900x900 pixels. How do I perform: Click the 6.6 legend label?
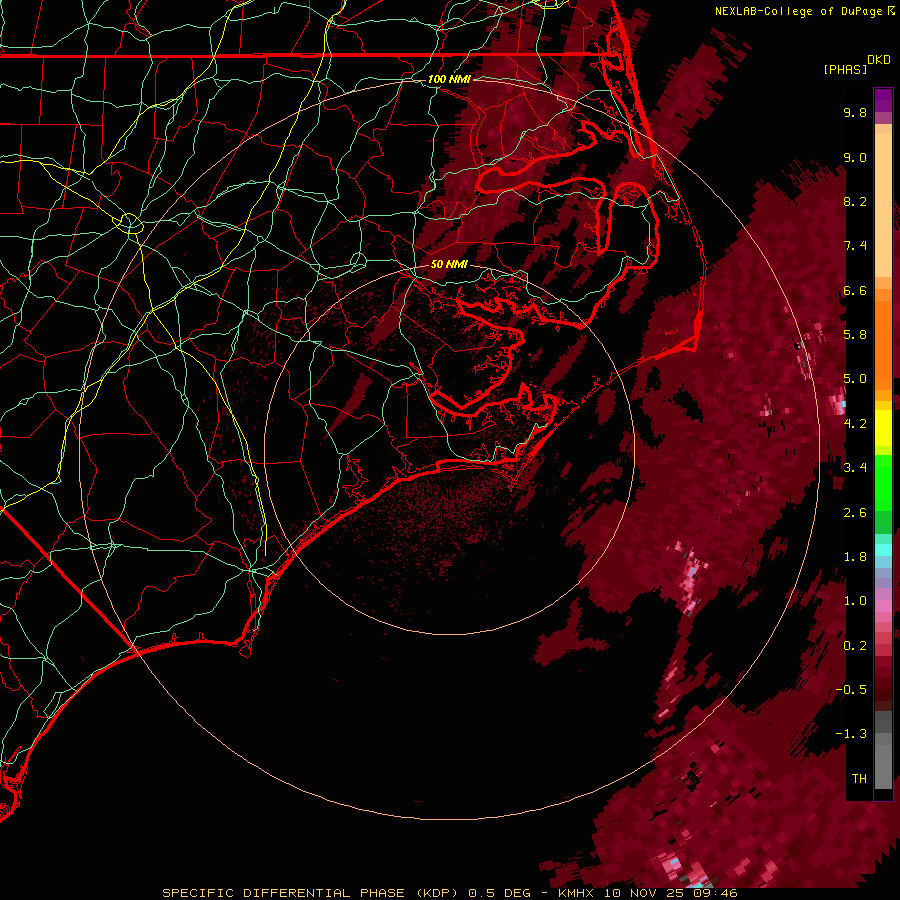(x=855, y=290)
